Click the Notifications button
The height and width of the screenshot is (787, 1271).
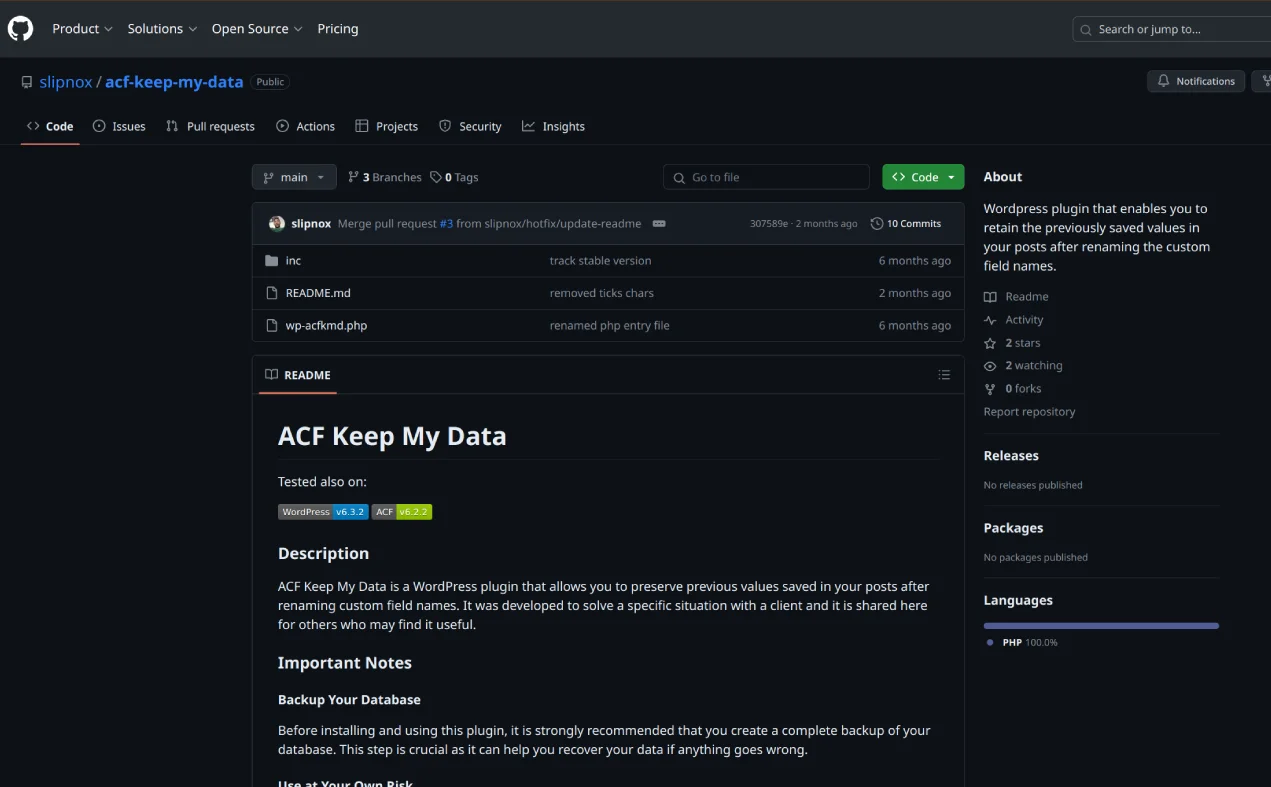click(x=1196, y=81)
